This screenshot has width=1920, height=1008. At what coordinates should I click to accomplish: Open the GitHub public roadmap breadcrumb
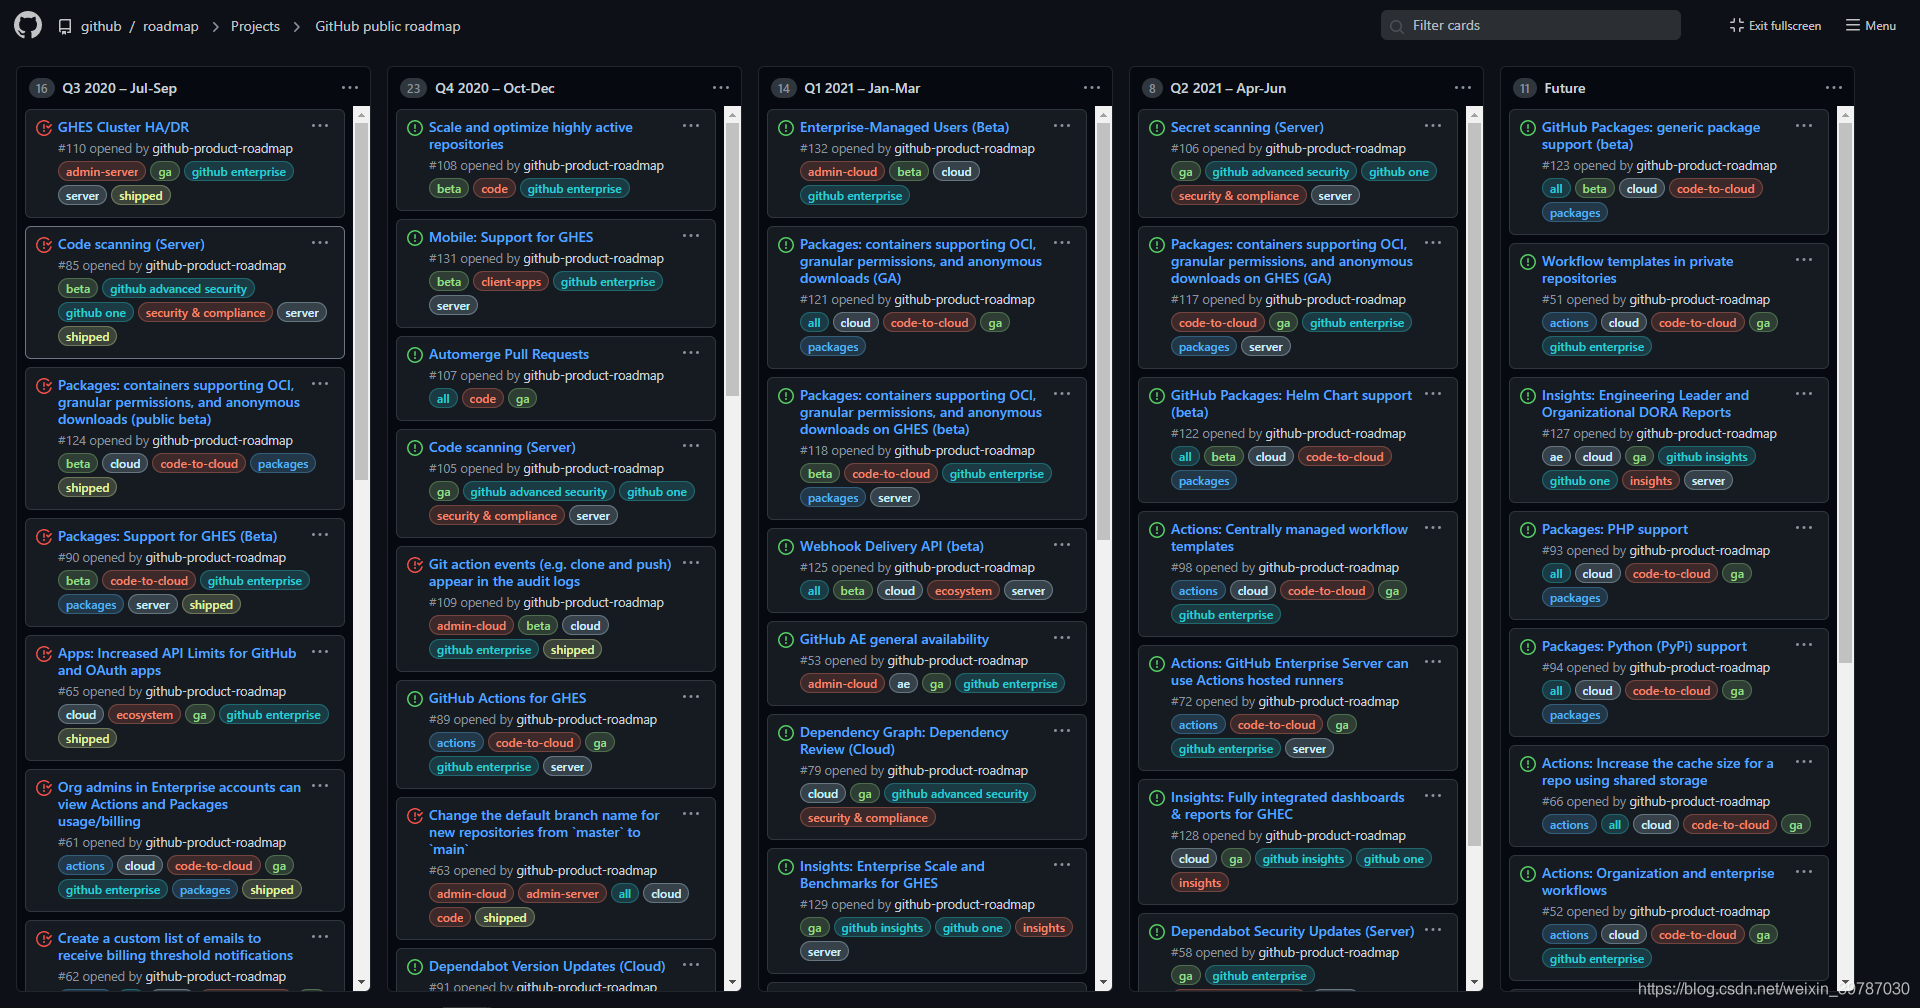[x=388, y=26]
